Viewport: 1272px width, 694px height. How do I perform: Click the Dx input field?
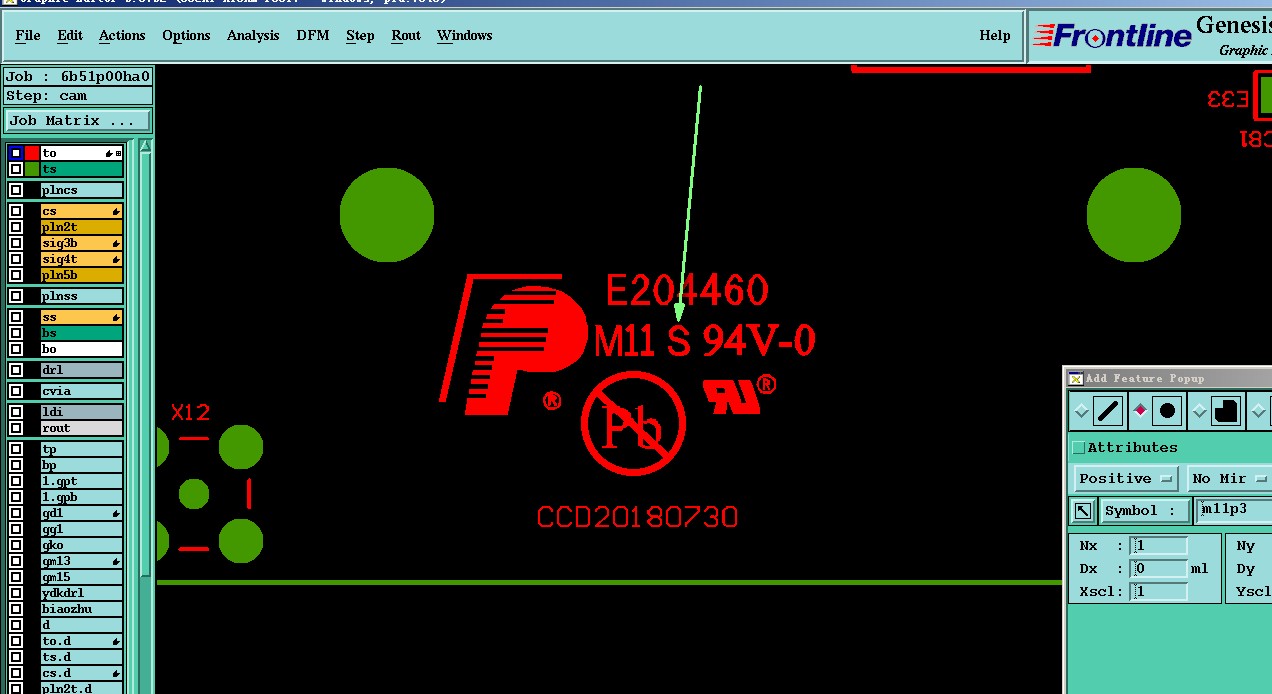tap(1159, 569)
